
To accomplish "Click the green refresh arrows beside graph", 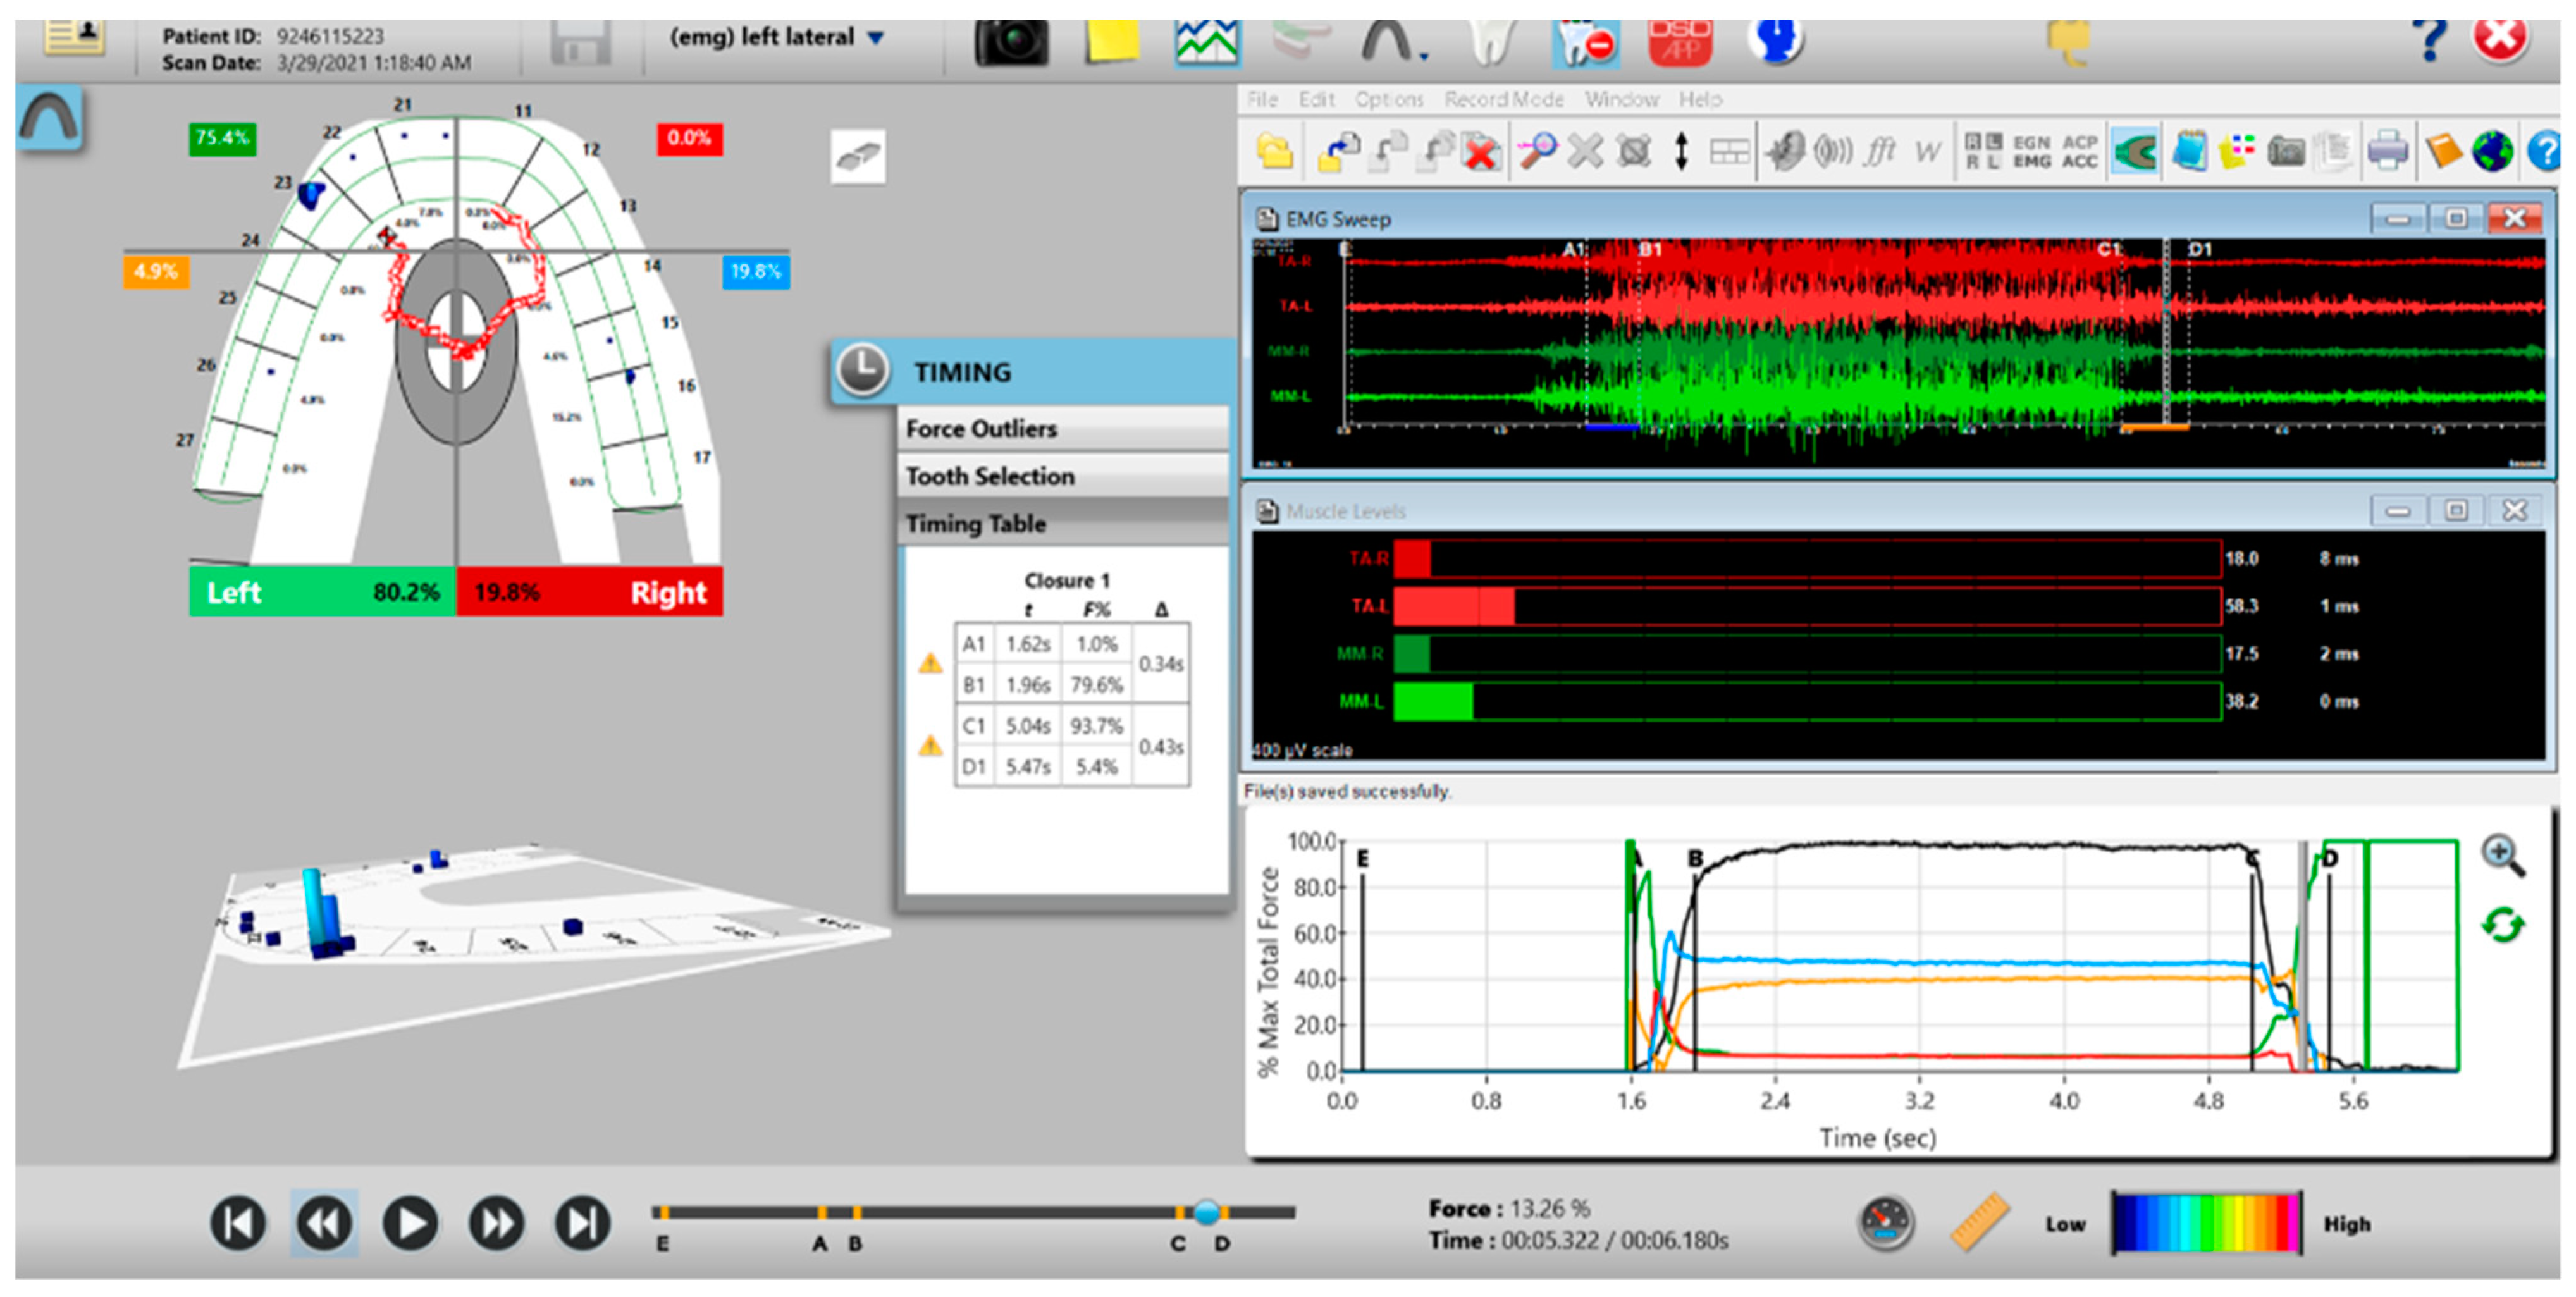I will pyautogui.click(x=2502, y=925).
